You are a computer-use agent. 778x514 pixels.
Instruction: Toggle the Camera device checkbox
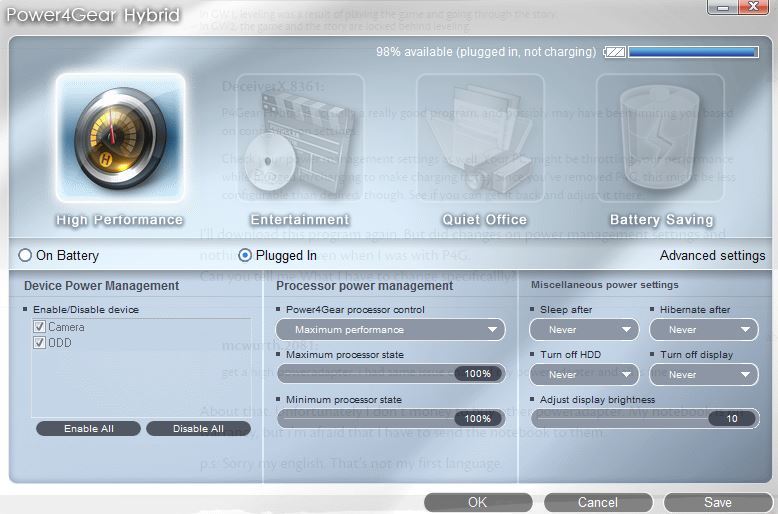[x=39, y=327]
